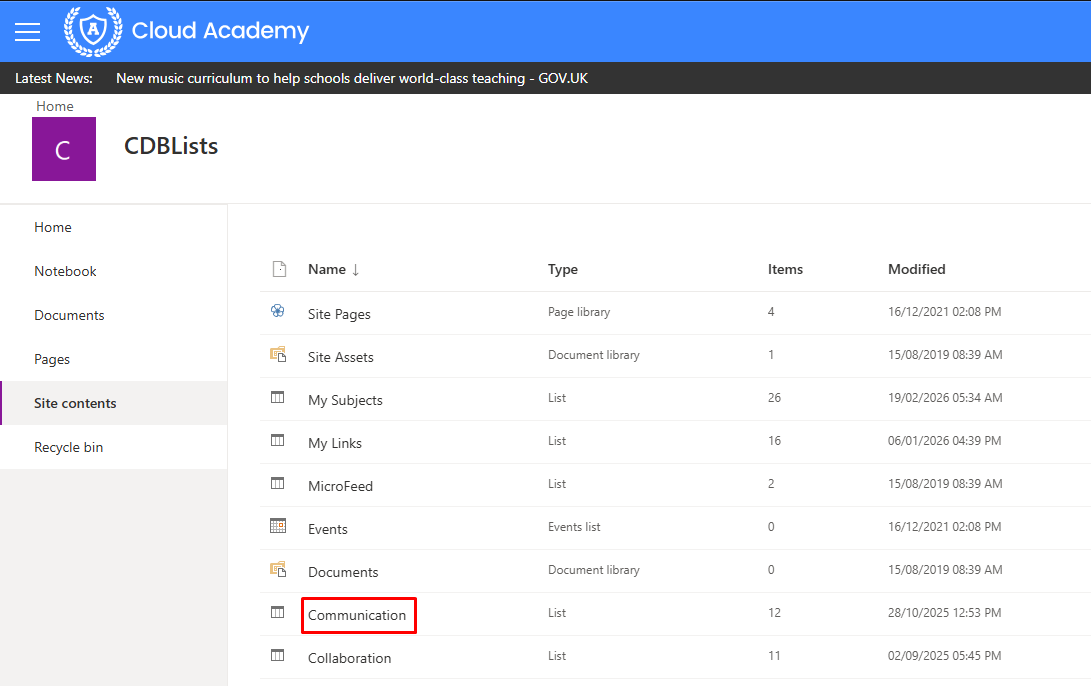
Task: Open the hamburger navigation menu
Action: 27,32
